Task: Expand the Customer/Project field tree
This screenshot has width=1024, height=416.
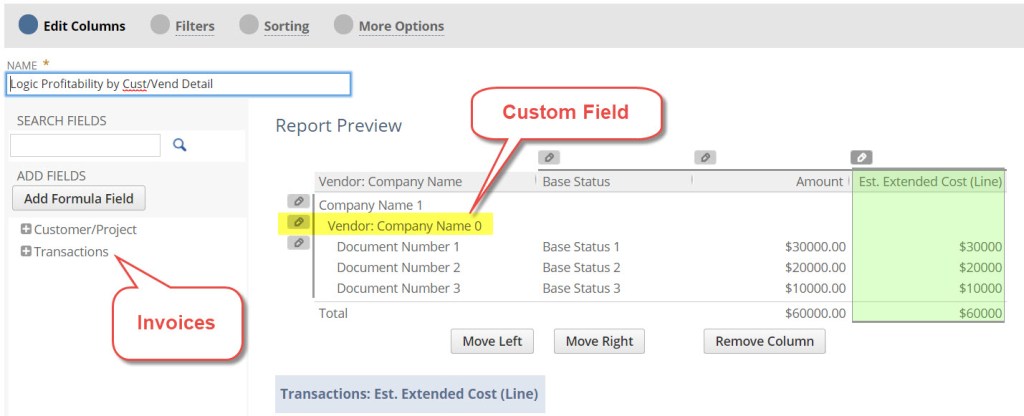Action: pyautogui.click(x=26, y=229)
